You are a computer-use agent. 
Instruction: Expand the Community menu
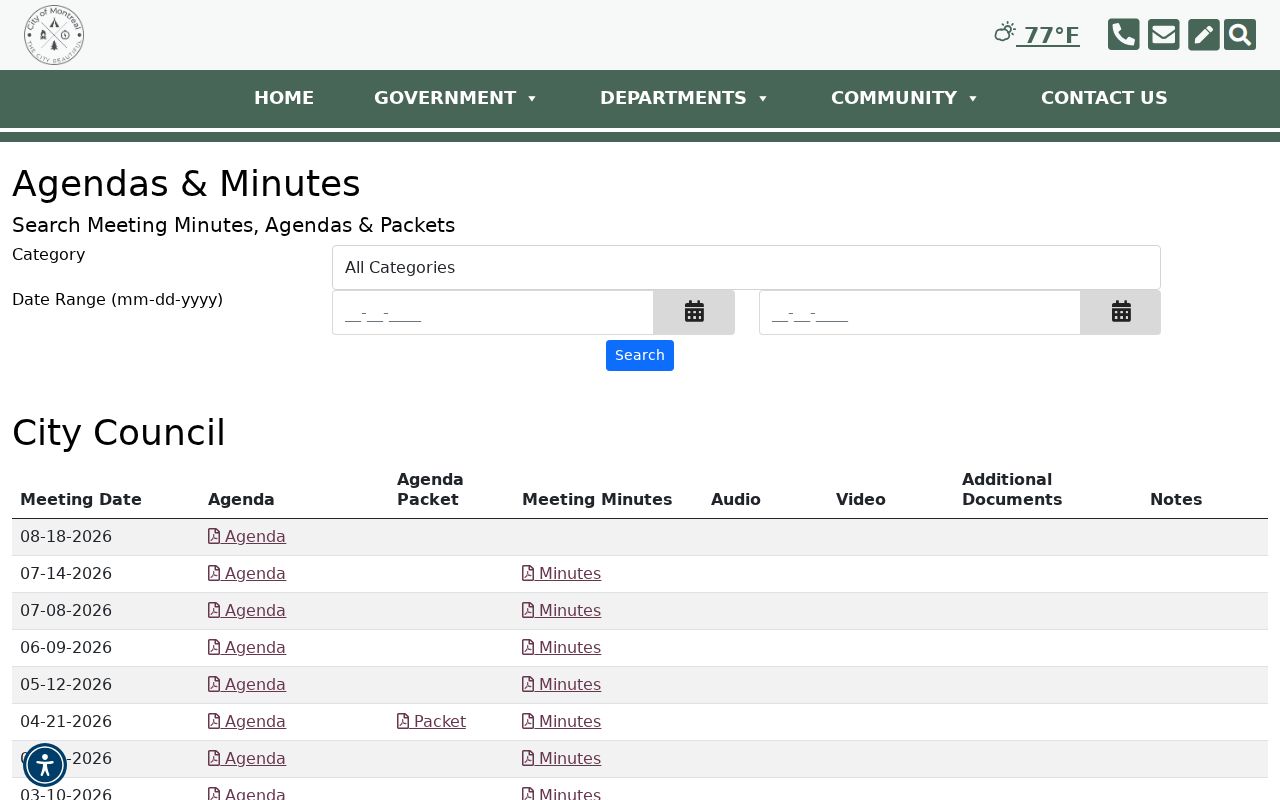pos(905,98)
